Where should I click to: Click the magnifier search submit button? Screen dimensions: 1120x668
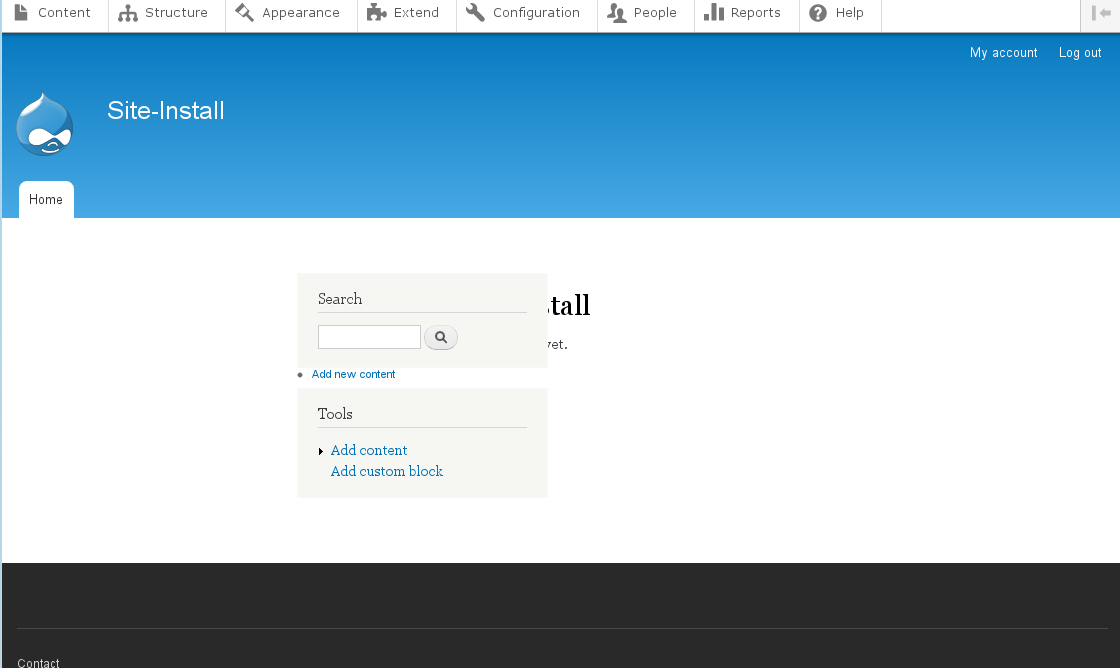pos(441,337)
